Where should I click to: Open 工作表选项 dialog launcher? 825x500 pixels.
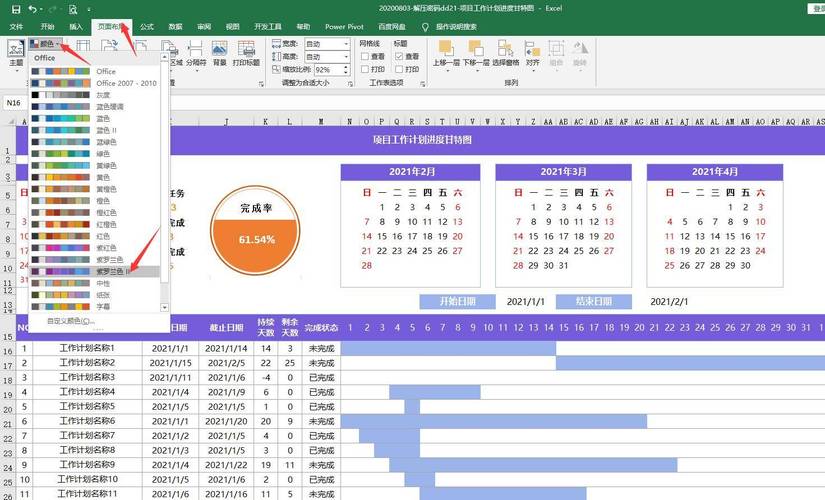422,84
